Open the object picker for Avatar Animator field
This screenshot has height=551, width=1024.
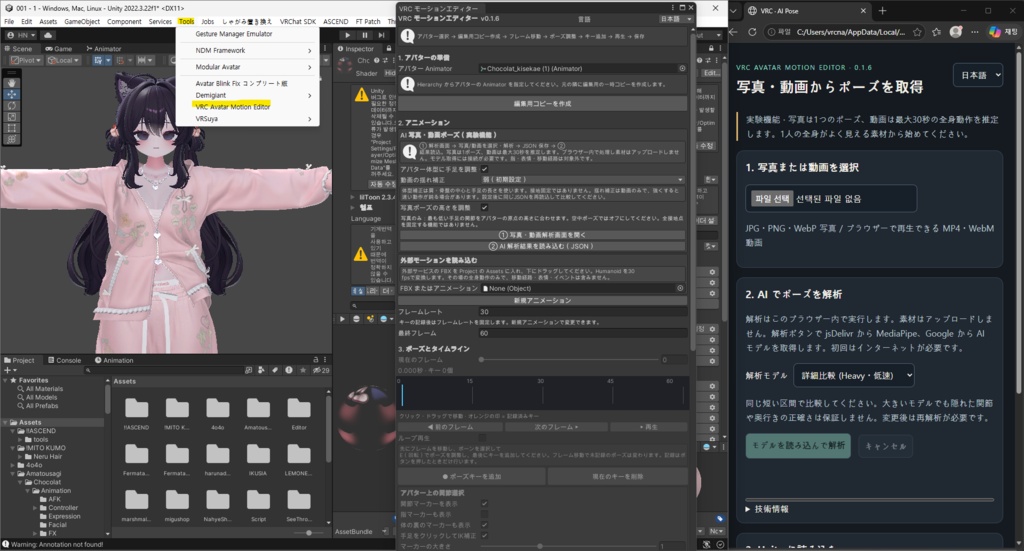[x=682, y=68]
